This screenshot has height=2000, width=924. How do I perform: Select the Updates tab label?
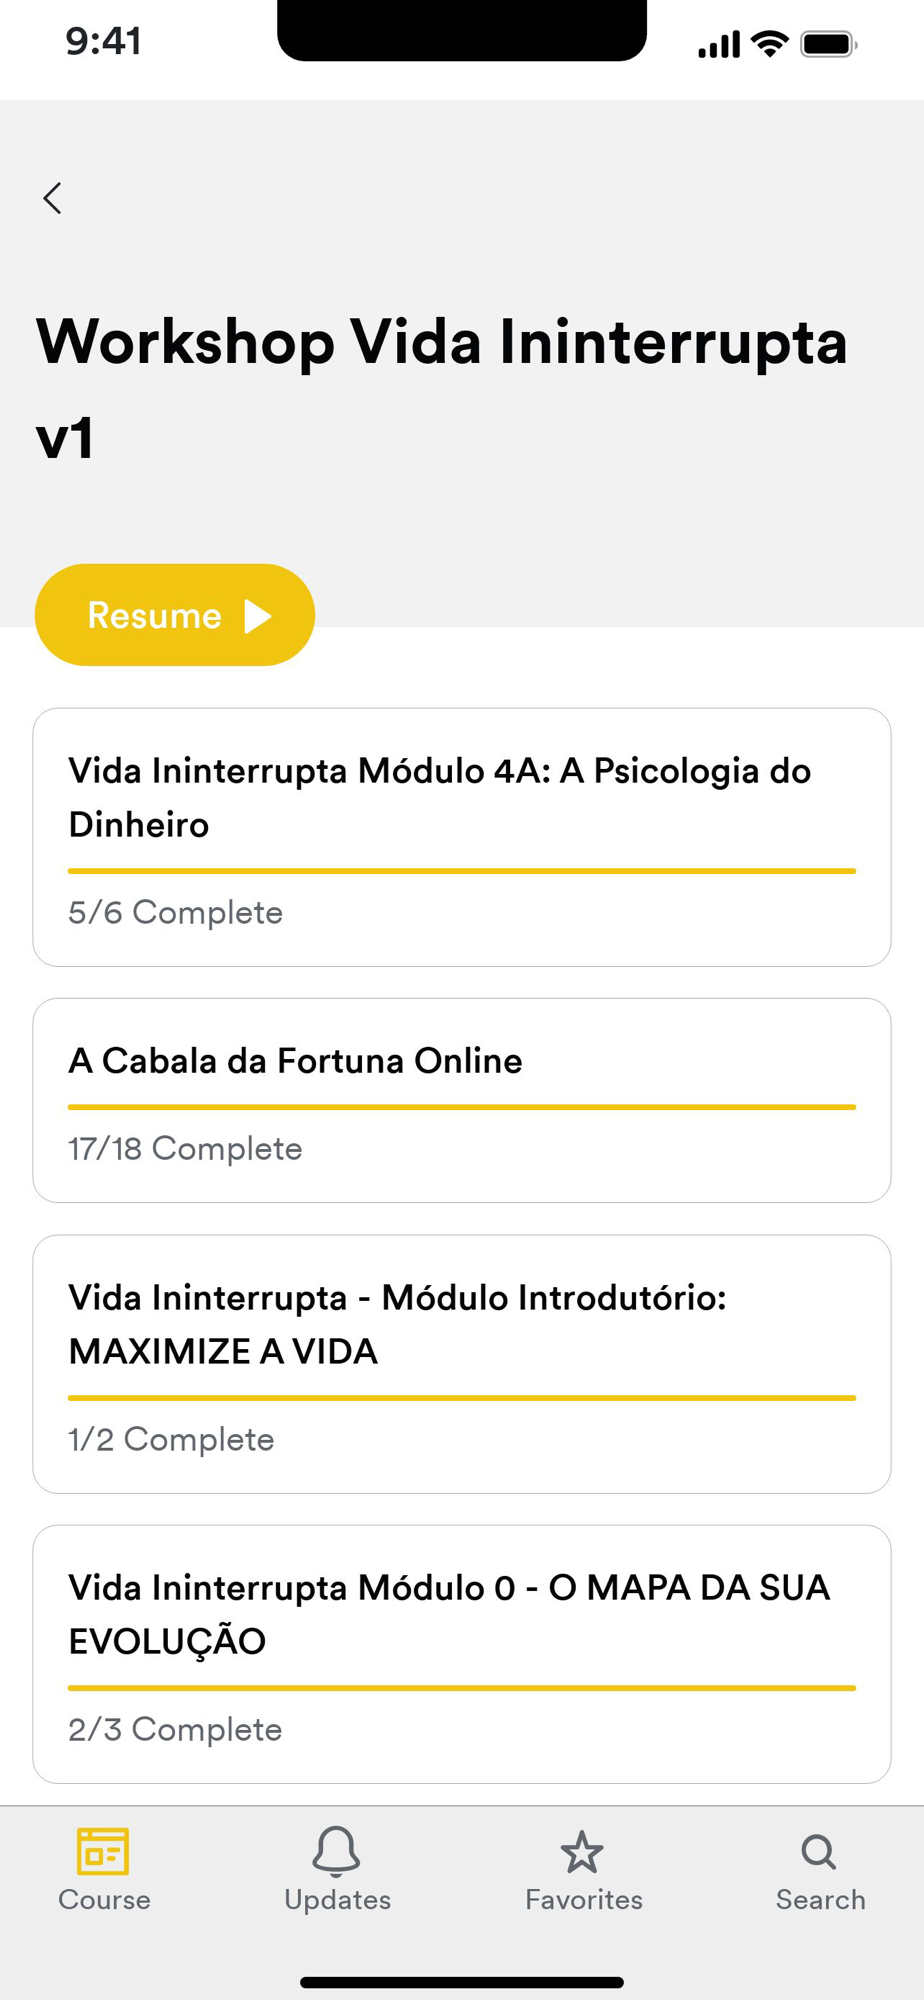337,1899
